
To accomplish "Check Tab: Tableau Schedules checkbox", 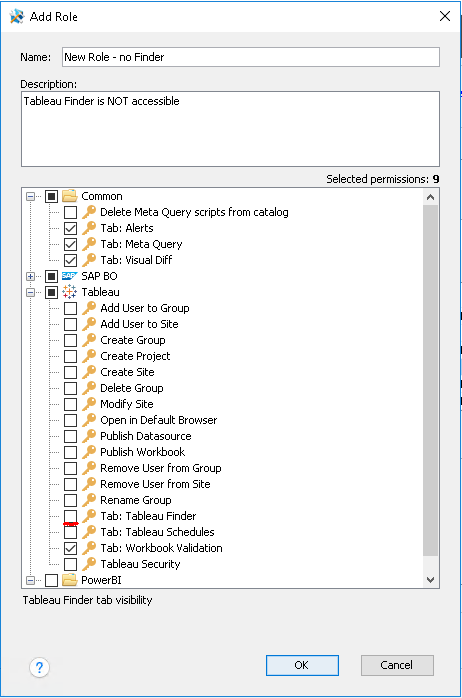I will point(70,532).
